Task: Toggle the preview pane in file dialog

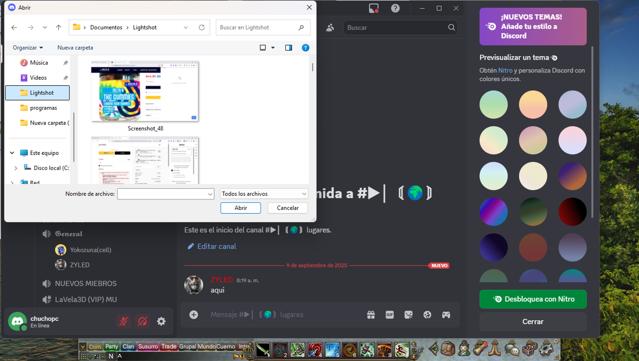Action: coord(289,48)
